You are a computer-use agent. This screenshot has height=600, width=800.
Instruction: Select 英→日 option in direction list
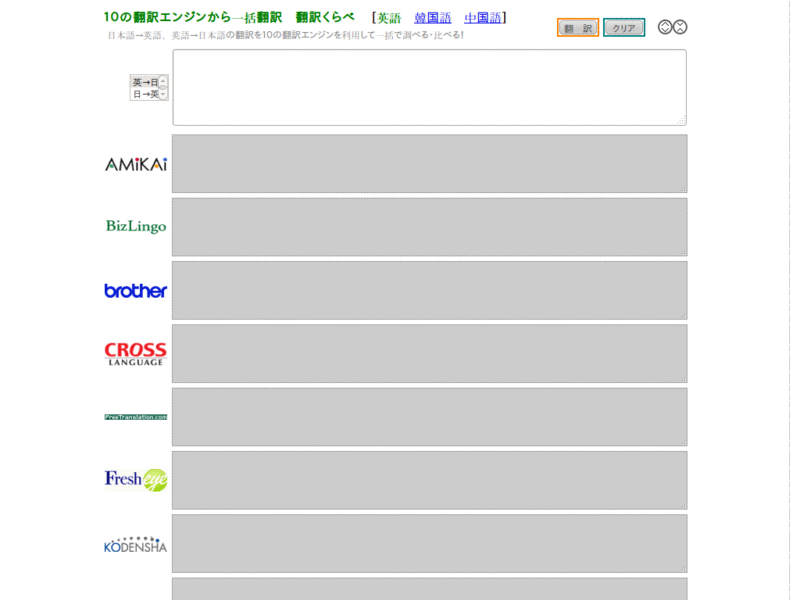pos(145,82)
